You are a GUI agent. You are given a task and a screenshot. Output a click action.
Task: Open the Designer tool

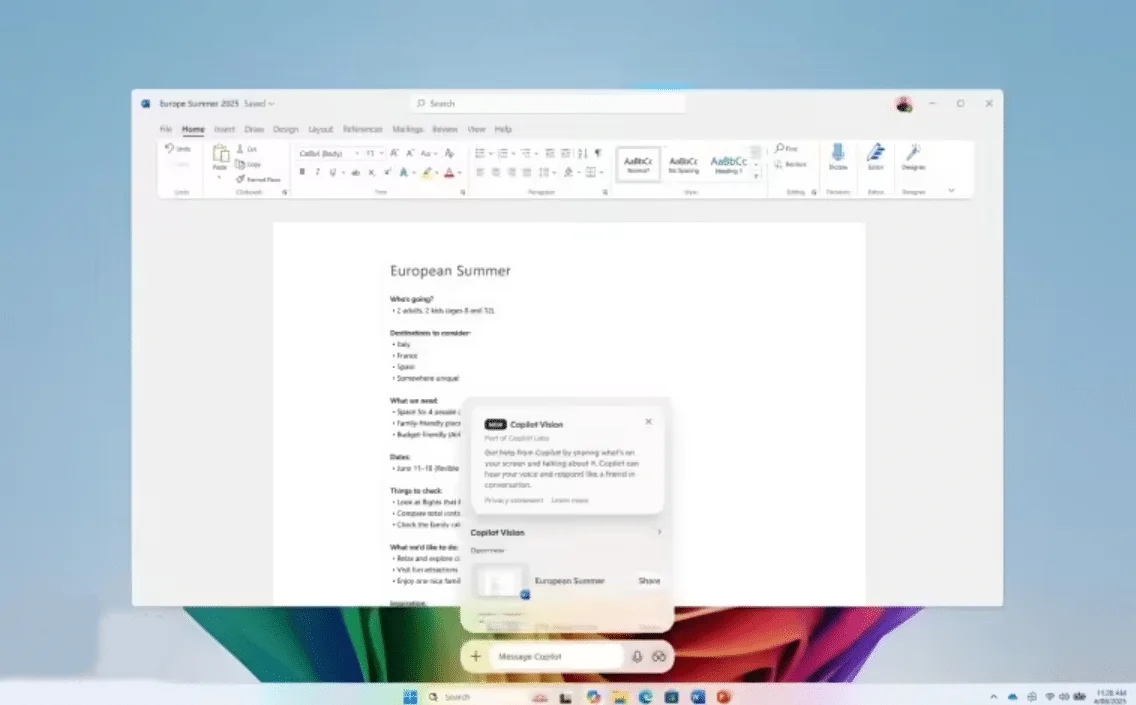pyautogui.click(x=913, y=156)
